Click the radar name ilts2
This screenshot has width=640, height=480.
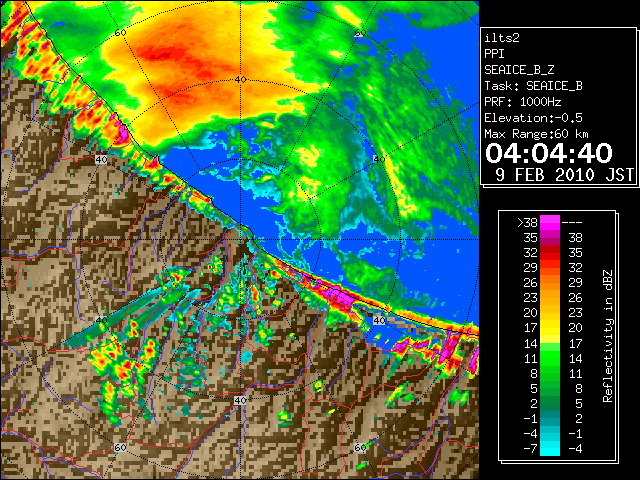pyautogui.click(x=502, y=38)
